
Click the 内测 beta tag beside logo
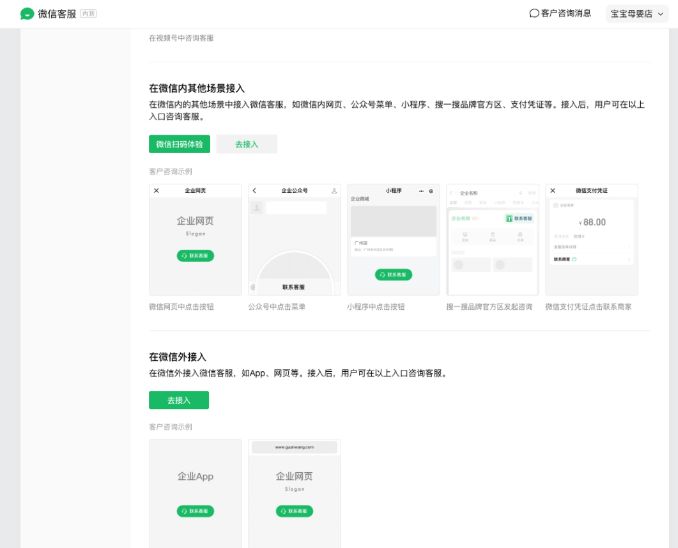tap(89, 14)
